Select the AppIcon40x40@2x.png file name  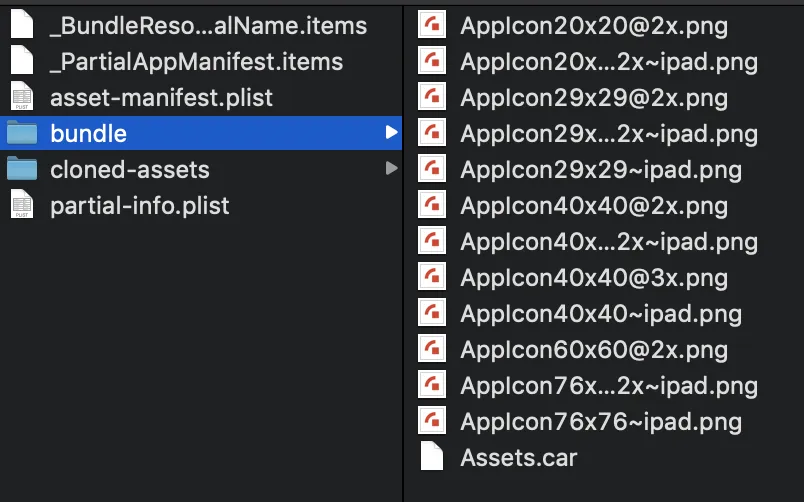(x=594, y=206)
